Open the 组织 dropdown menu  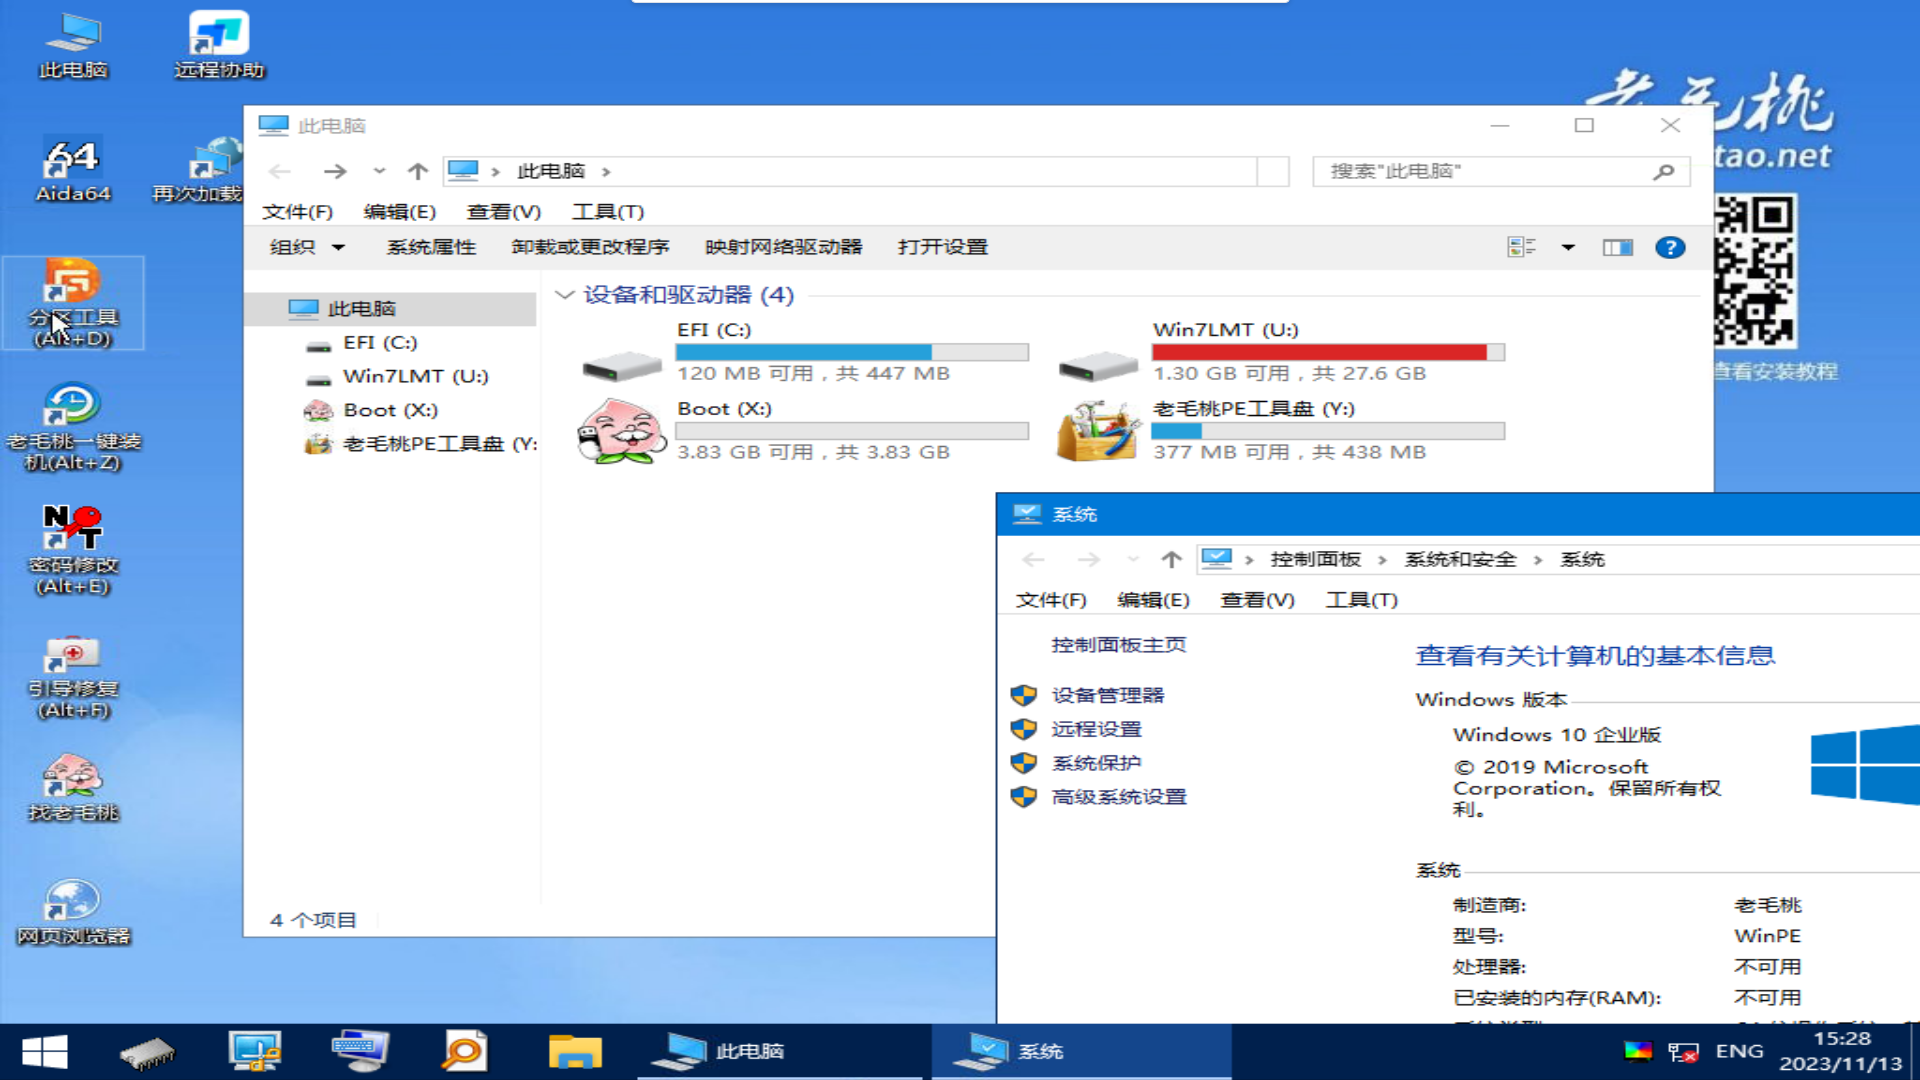307,247
